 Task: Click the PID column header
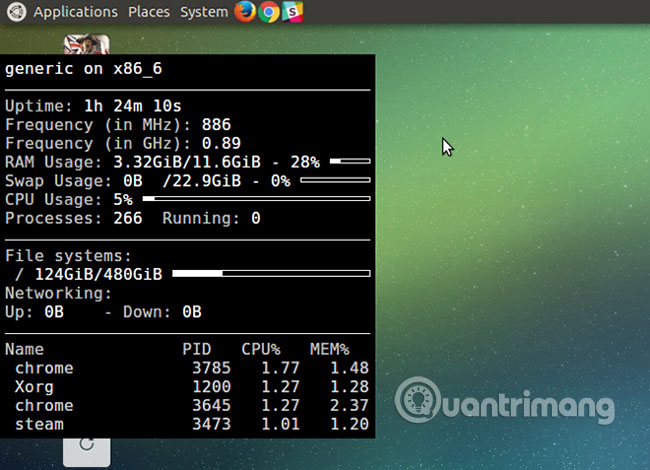pos(197,349)
